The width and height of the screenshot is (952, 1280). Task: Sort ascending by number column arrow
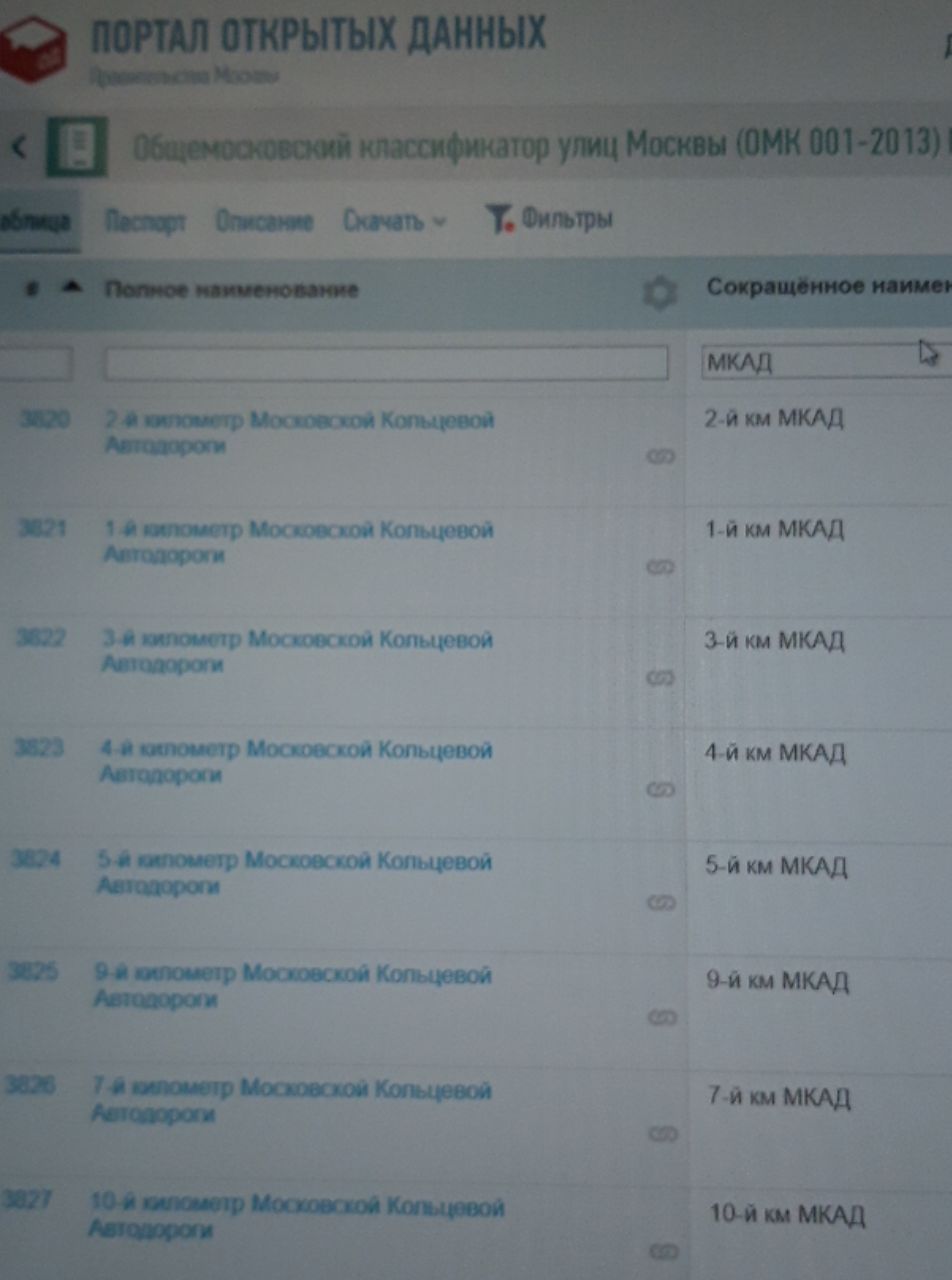coord(70,289)
